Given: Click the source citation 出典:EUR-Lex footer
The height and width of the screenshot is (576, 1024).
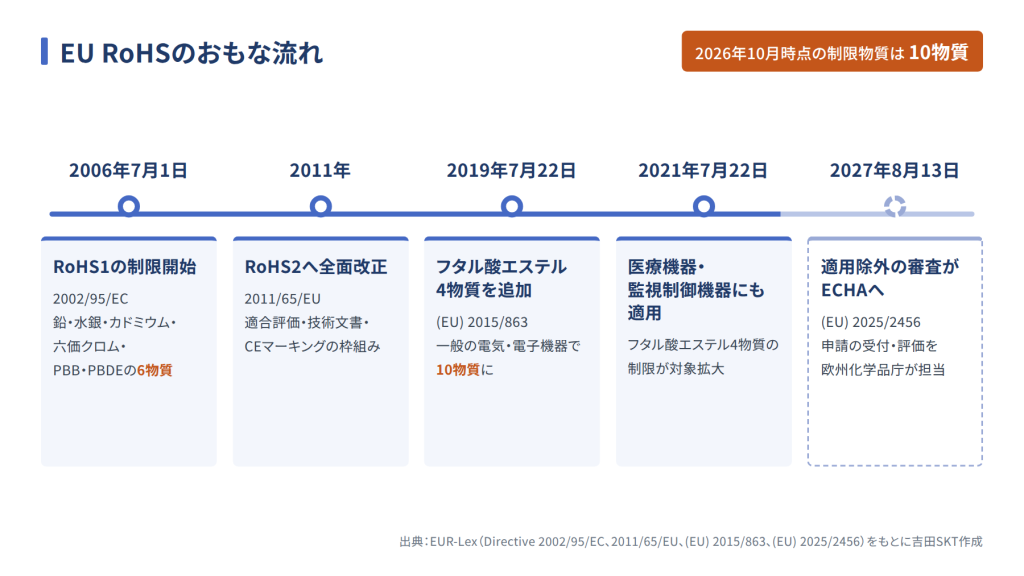Looking at the screenshot, I should (691, 541).
